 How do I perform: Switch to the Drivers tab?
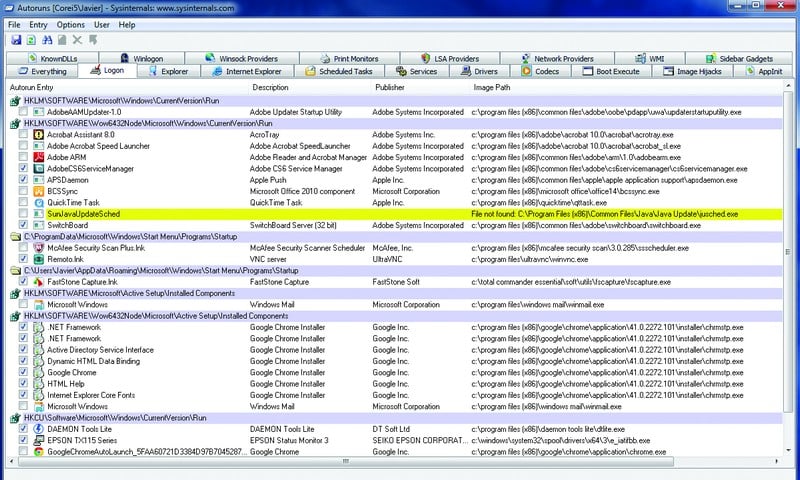tap(479, 71)
